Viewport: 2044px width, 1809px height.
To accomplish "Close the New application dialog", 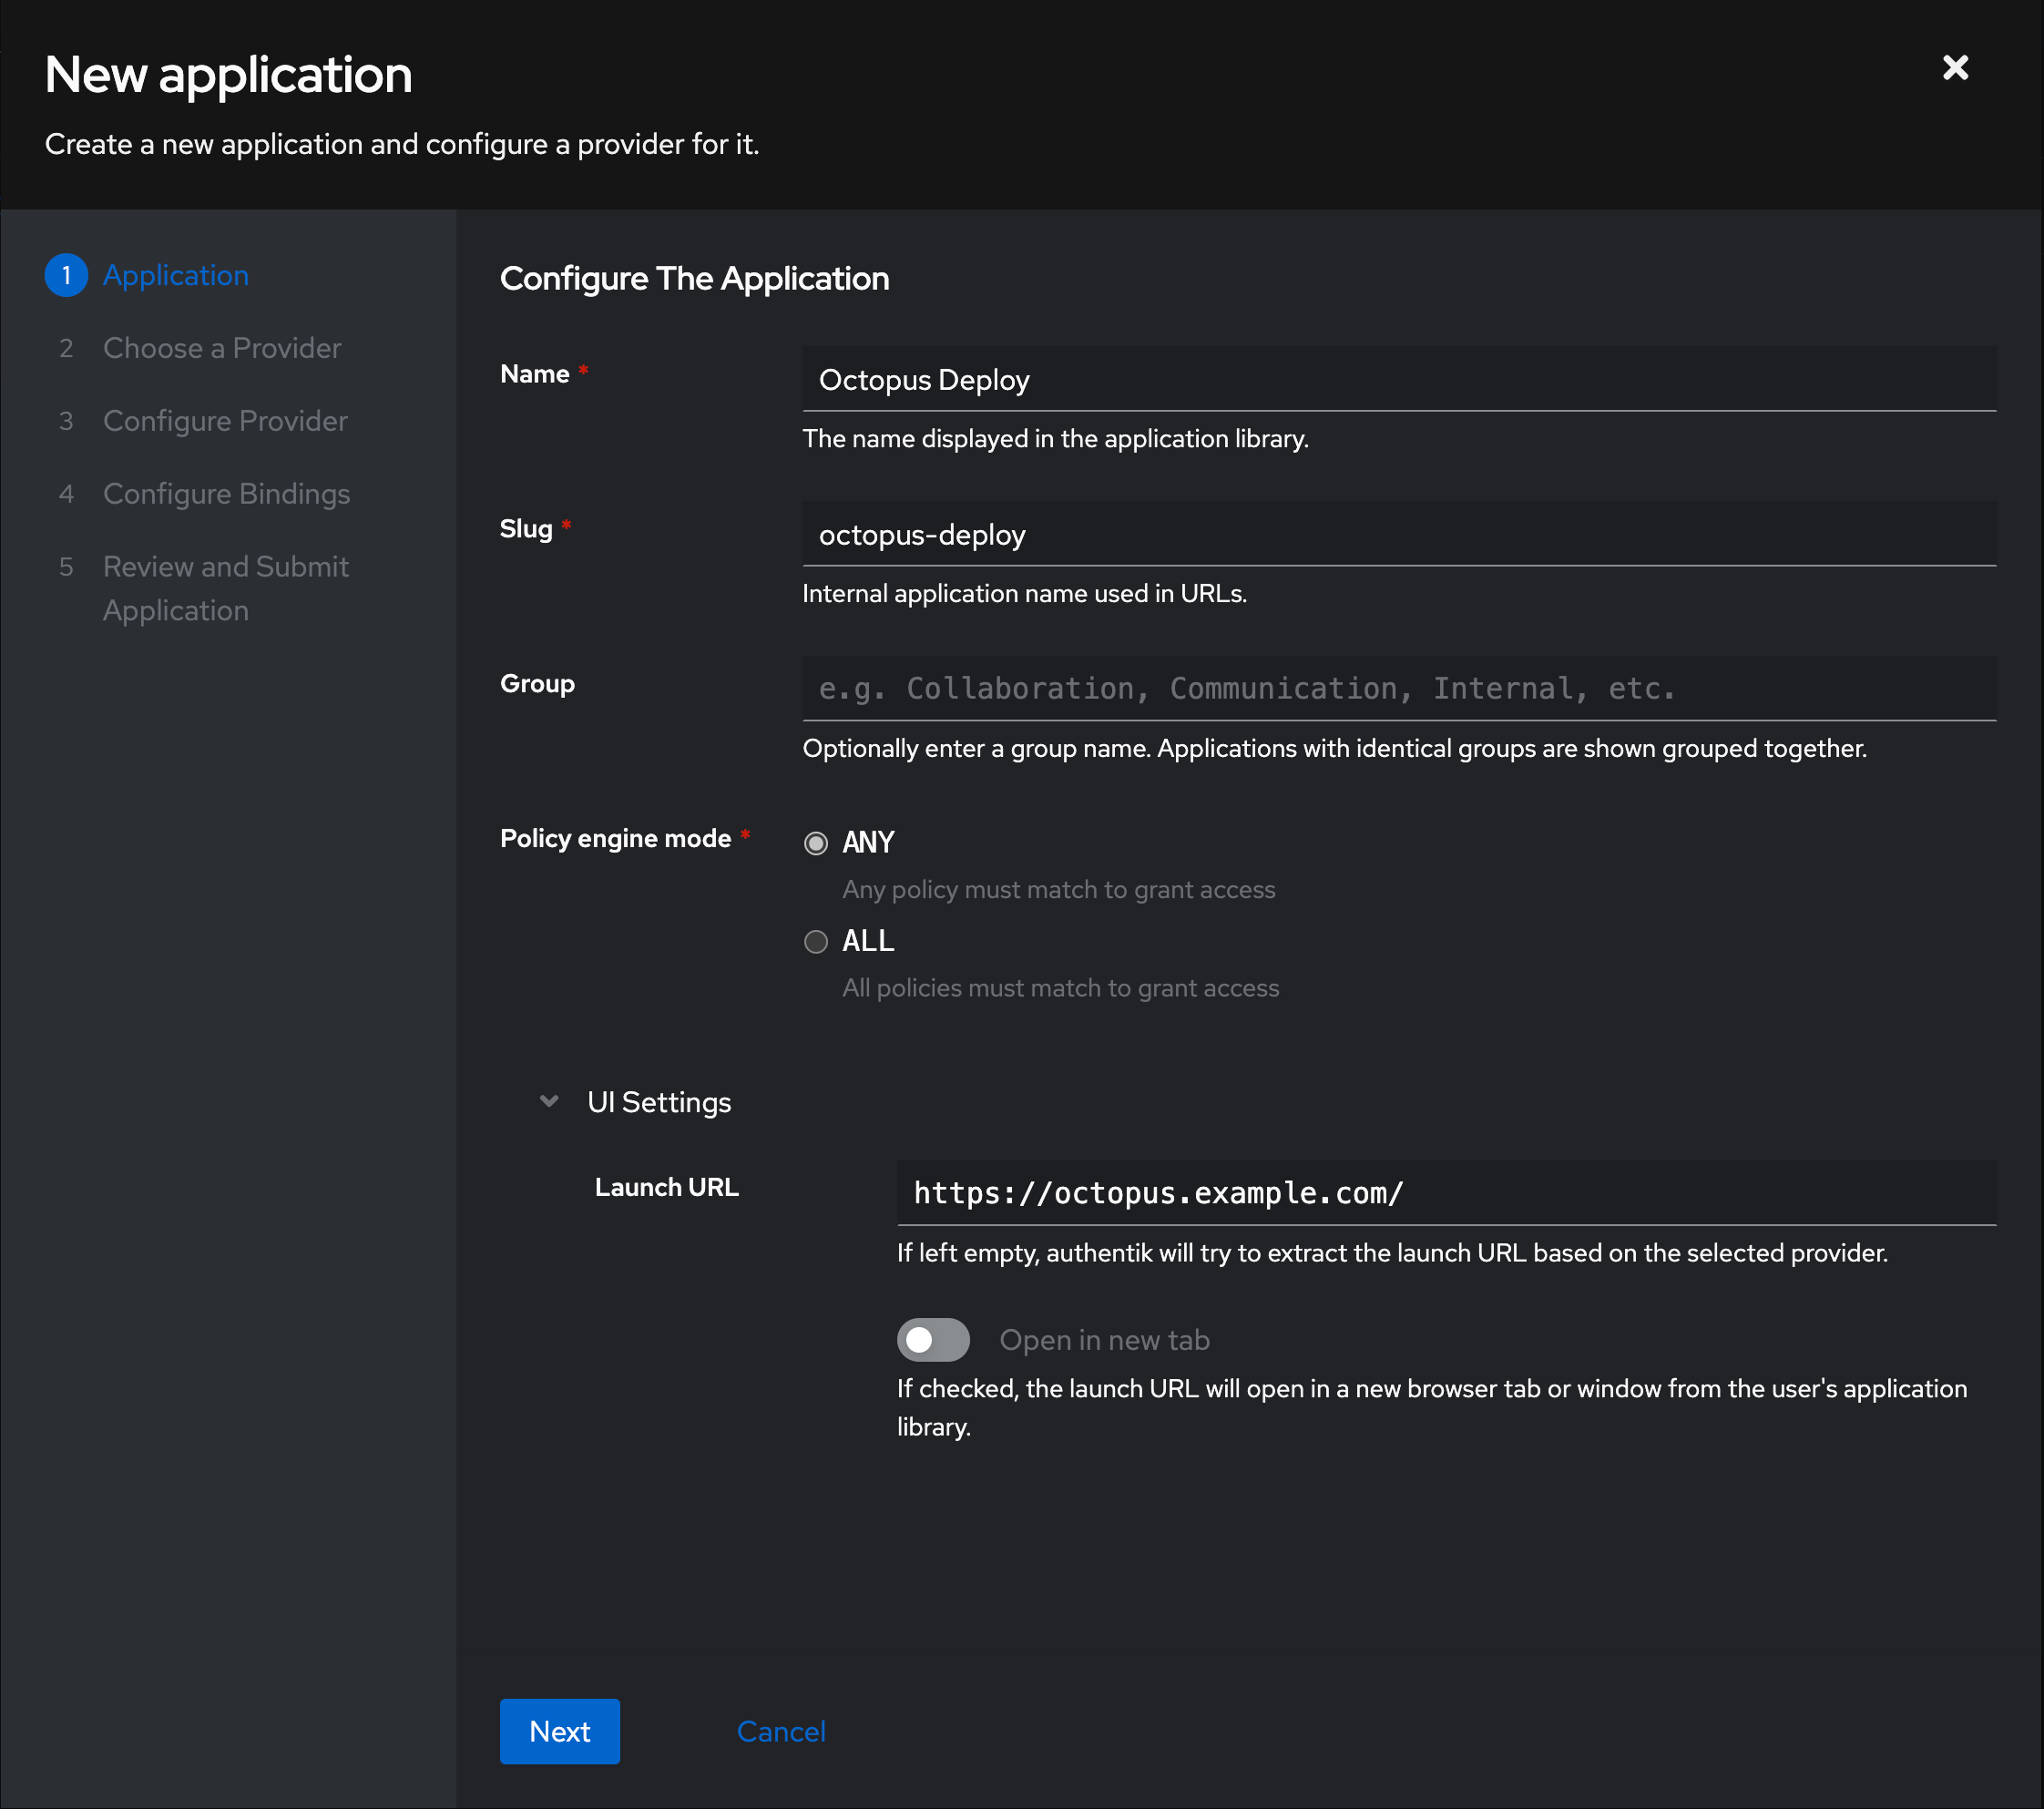I will point(1955,67).
